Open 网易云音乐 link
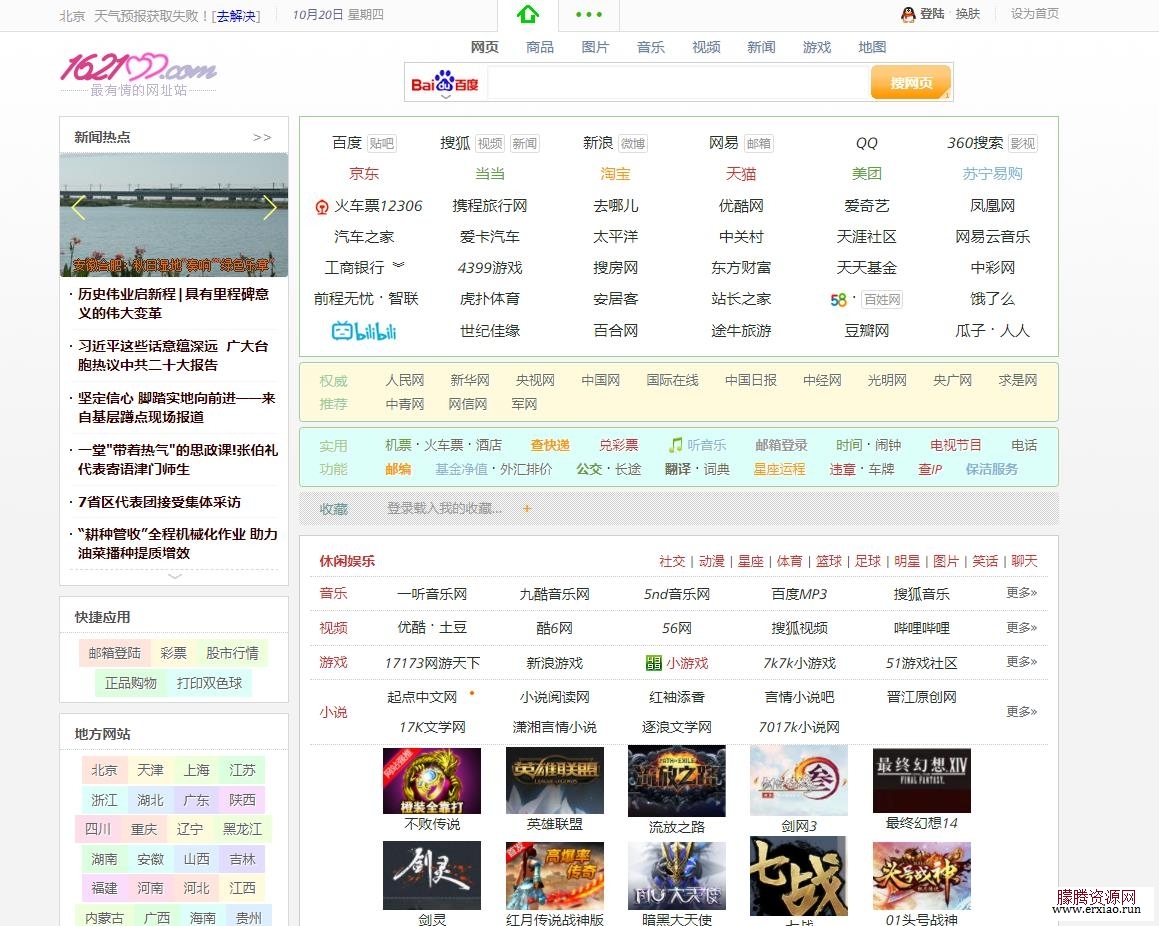Image resolution: width=1159 pixels, height=926 pixels. tap(992, 237)
